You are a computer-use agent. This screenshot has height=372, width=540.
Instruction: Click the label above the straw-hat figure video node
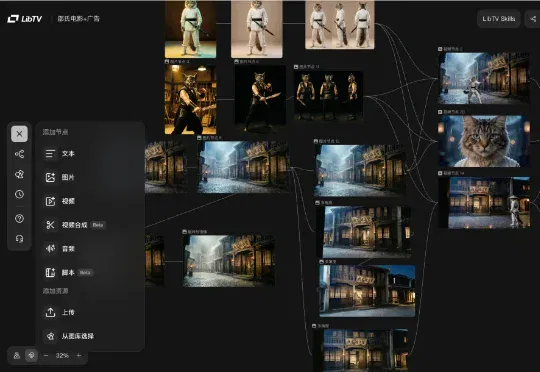tap(451, 173)
